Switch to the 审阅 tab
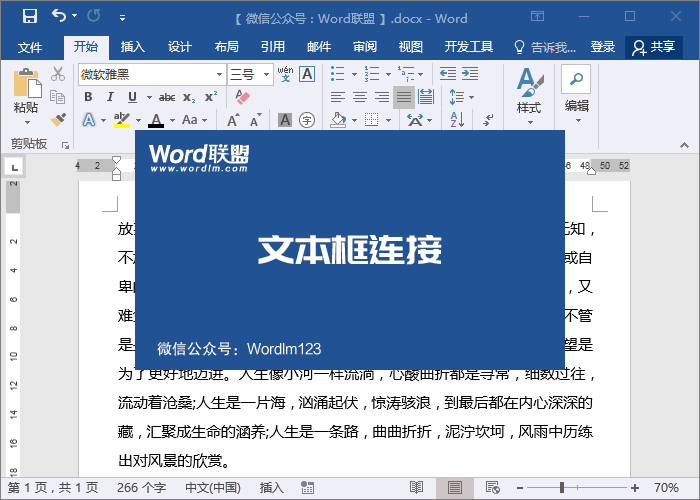Screen dimensions: 700x500 click(365, 47)
